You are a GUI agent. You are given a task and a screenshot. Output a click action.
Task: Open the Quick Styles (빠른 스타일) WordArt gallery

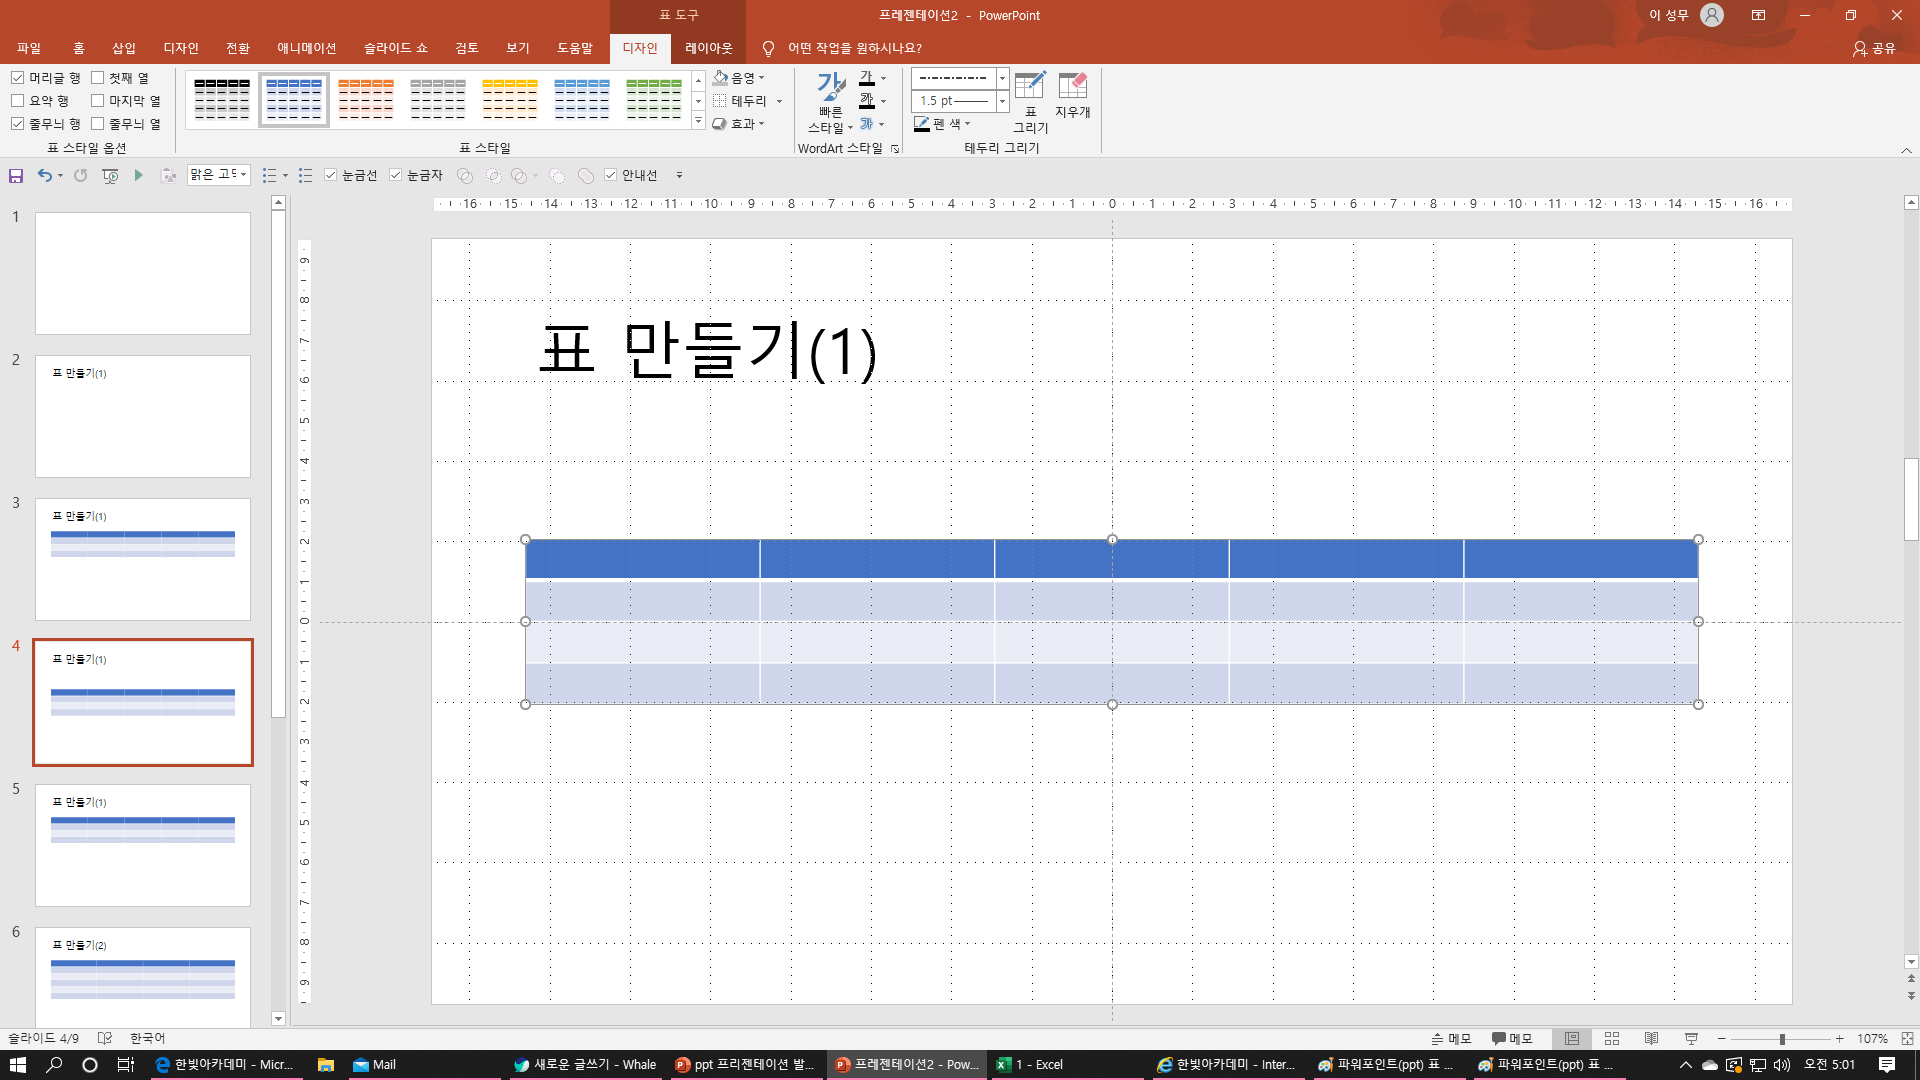[x=830, y=102]
